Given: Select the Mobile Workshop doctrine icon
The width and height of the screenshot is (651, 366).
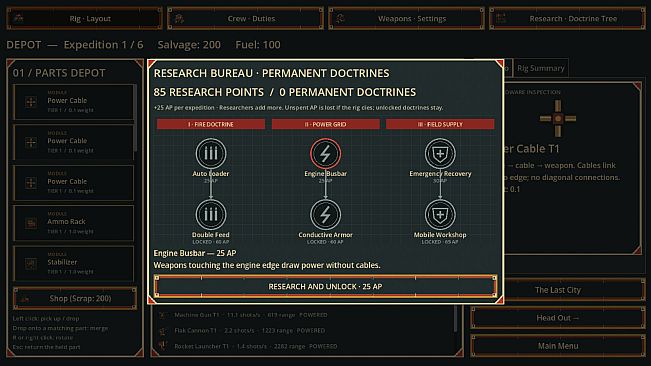Looking at the screenshot, I should 440,215.
